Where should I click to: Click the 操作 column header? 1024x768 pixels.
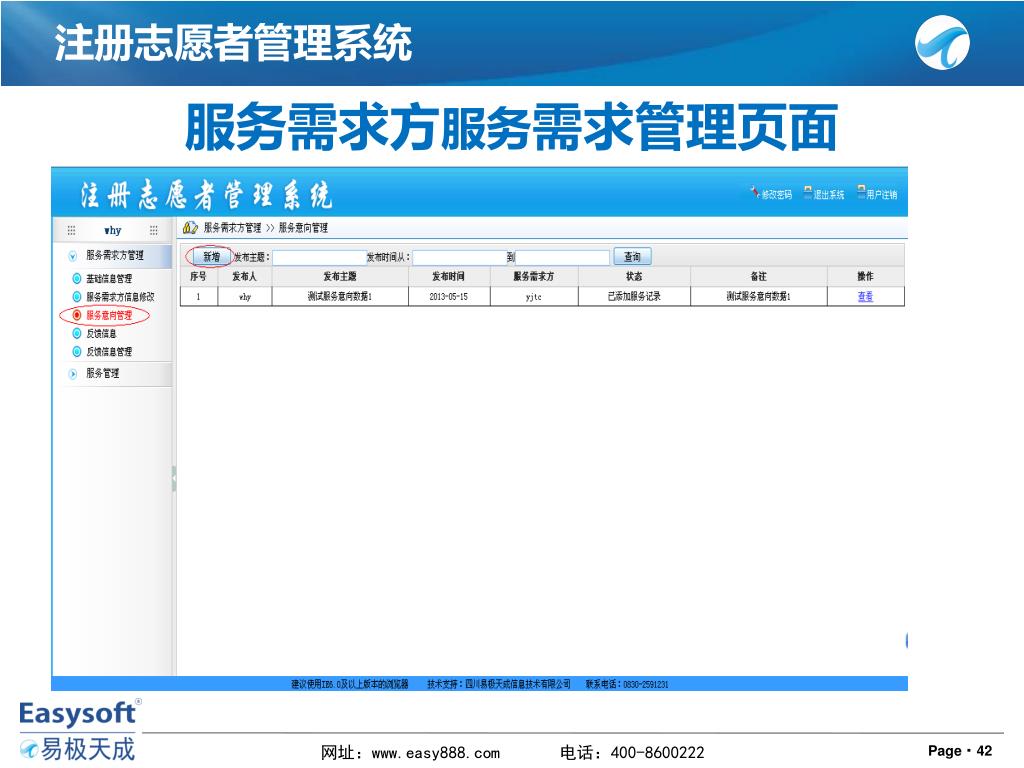[865, 276]
